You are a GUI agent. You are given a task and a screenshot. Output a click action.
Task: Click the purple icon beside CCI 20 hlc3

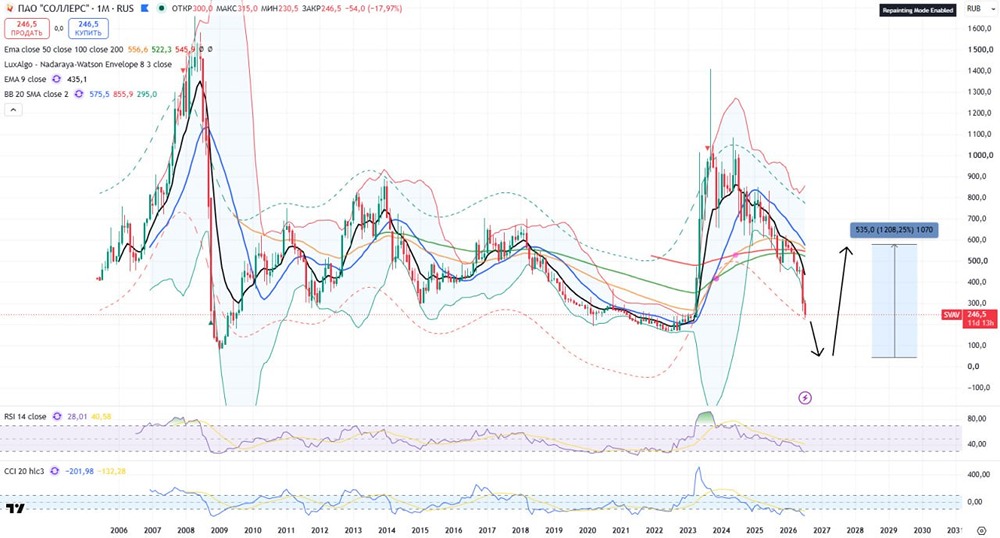coord(55,471)
